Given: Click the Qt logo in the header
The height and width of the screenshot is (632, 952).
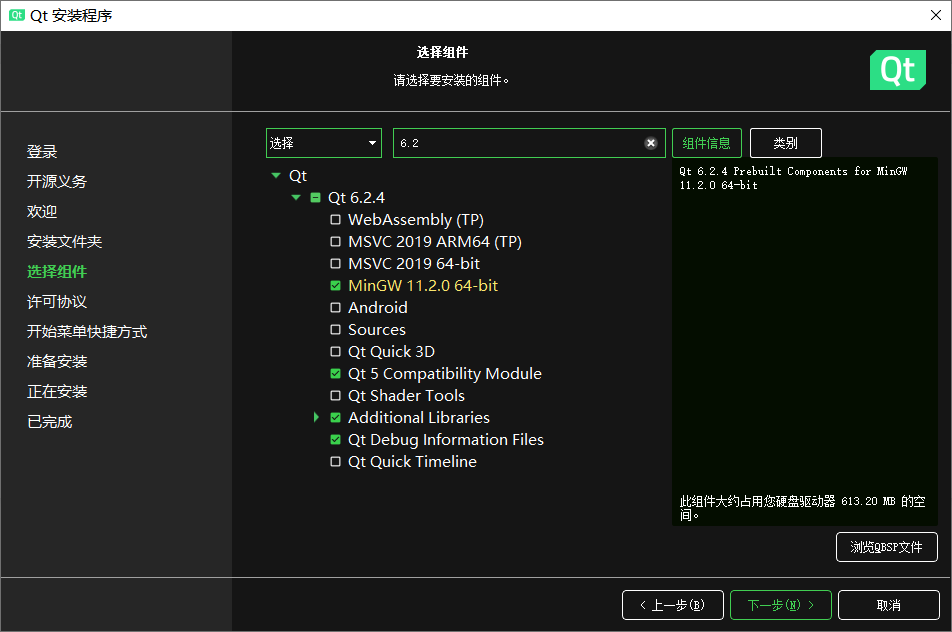Looking at the screenshot, I should point(897,70).
